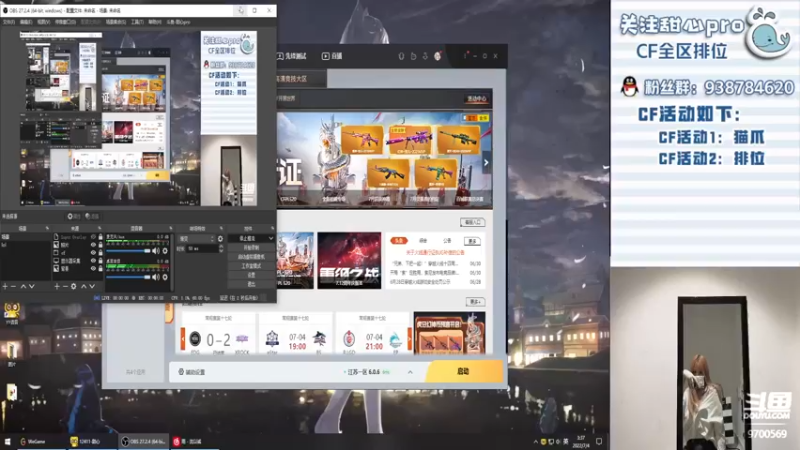Click the first launcher header icon
Screen dimensions: 800x450
coord(402,56)
